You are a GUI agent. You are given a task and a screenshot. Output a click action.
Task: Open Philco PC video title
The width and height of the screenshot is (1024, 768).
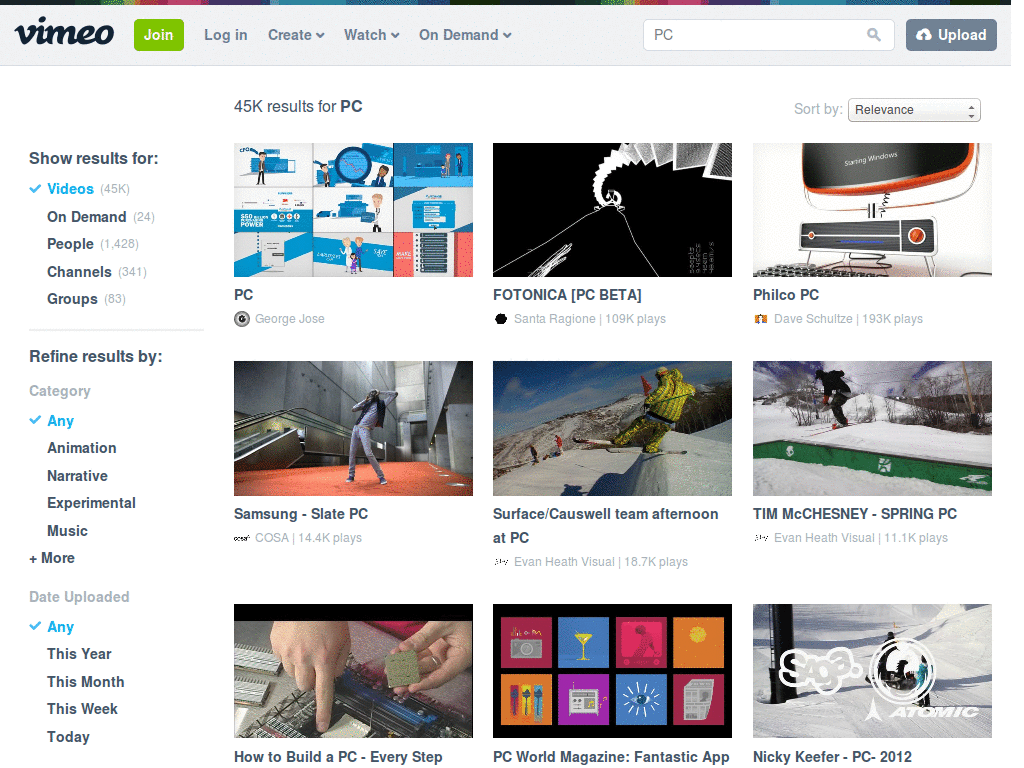(786, 295)
